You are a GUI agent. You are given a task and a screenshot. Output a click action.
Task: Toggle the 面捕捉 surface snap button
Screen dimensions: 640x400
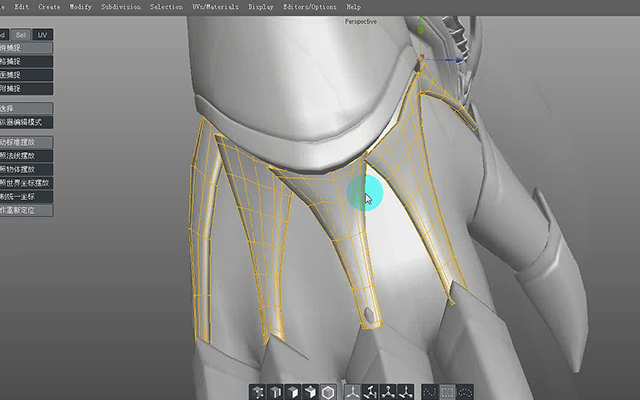pyautogui.click(x=26, y=75)
